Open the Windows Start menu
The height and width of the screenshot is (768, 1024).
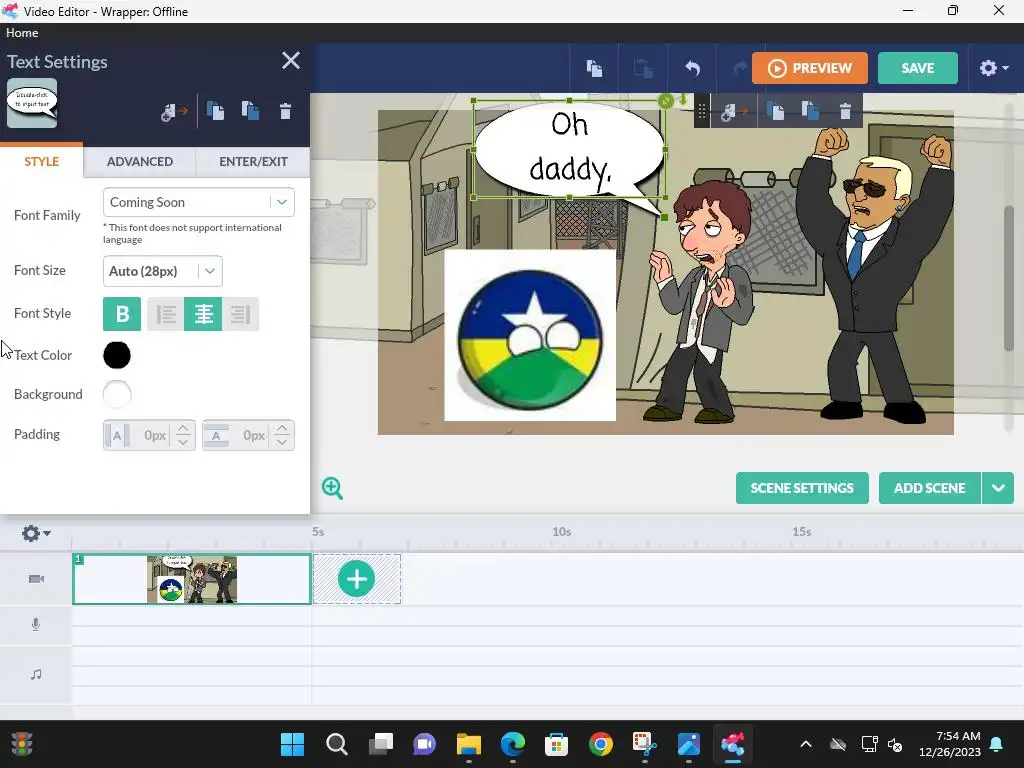pyautogui.click(x=292, y=744)
